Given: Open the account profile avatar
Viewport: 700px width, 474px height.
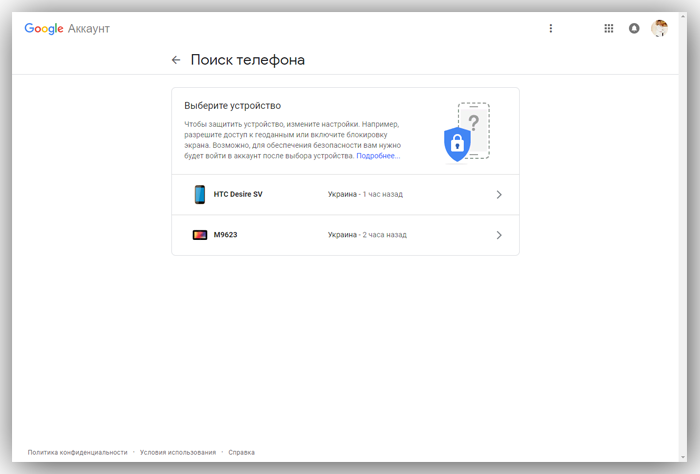Looking at the screenshot, I should coord(659,29).
